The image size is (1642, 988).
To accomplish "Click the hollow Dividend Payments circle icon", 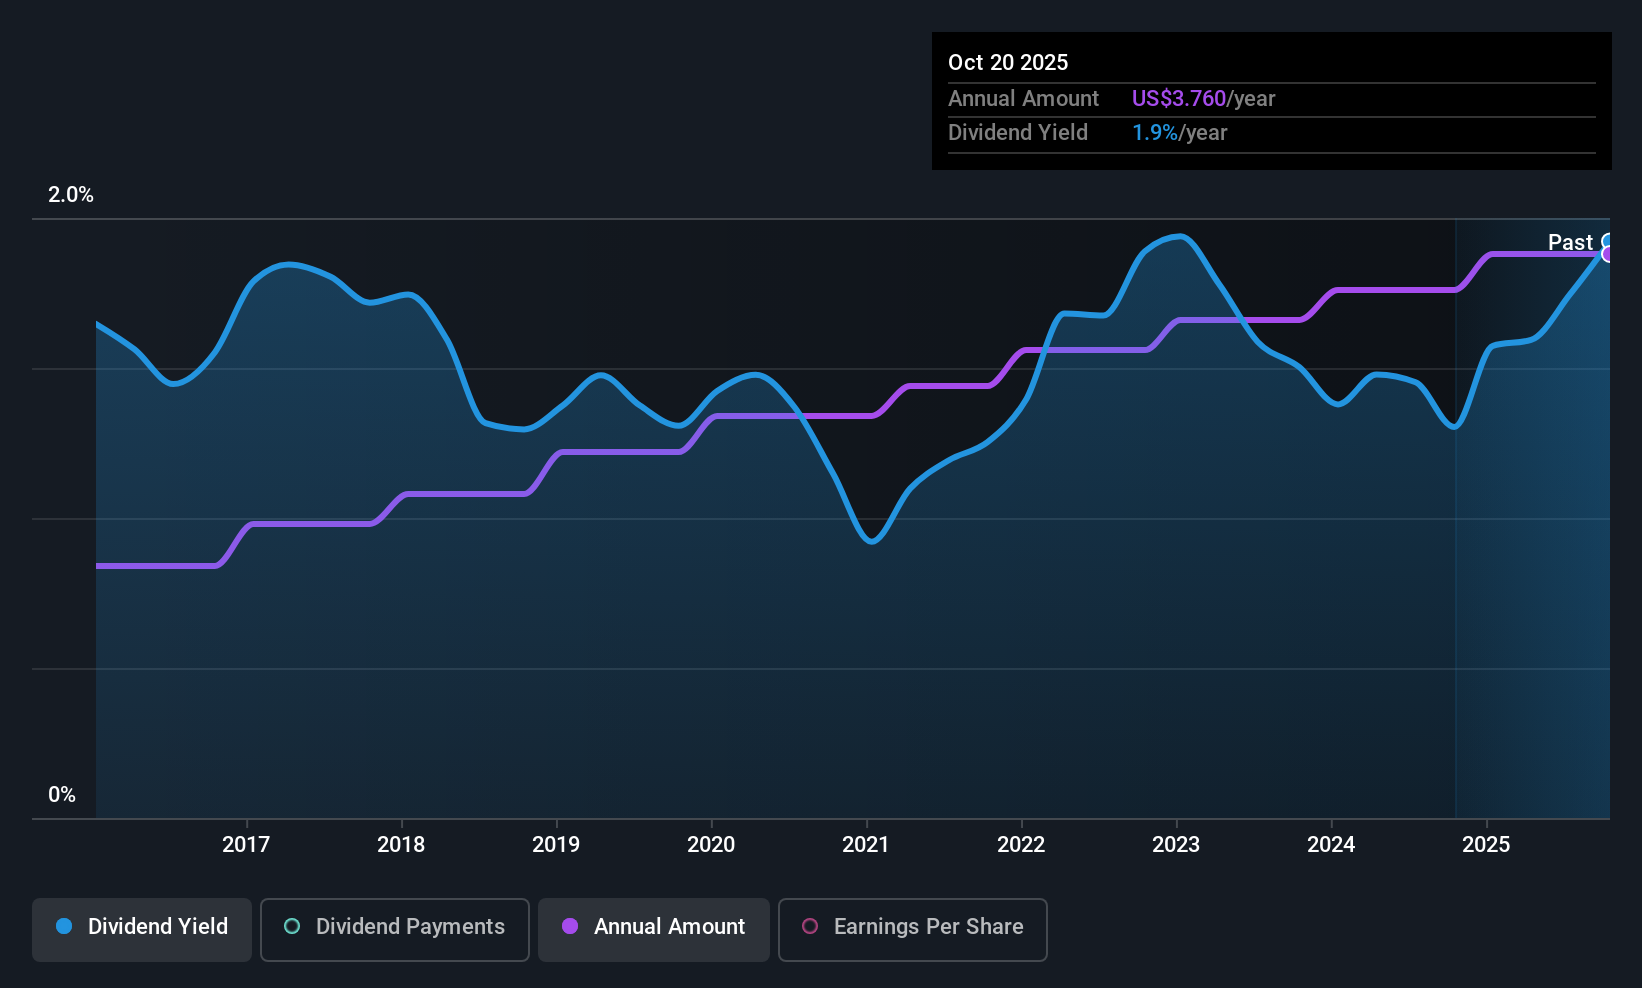I will 291,927.
